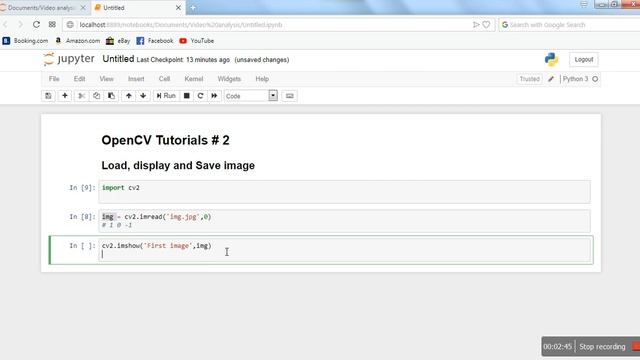
Task: Bookmark page with the heart icon
Action: [486, 24]
